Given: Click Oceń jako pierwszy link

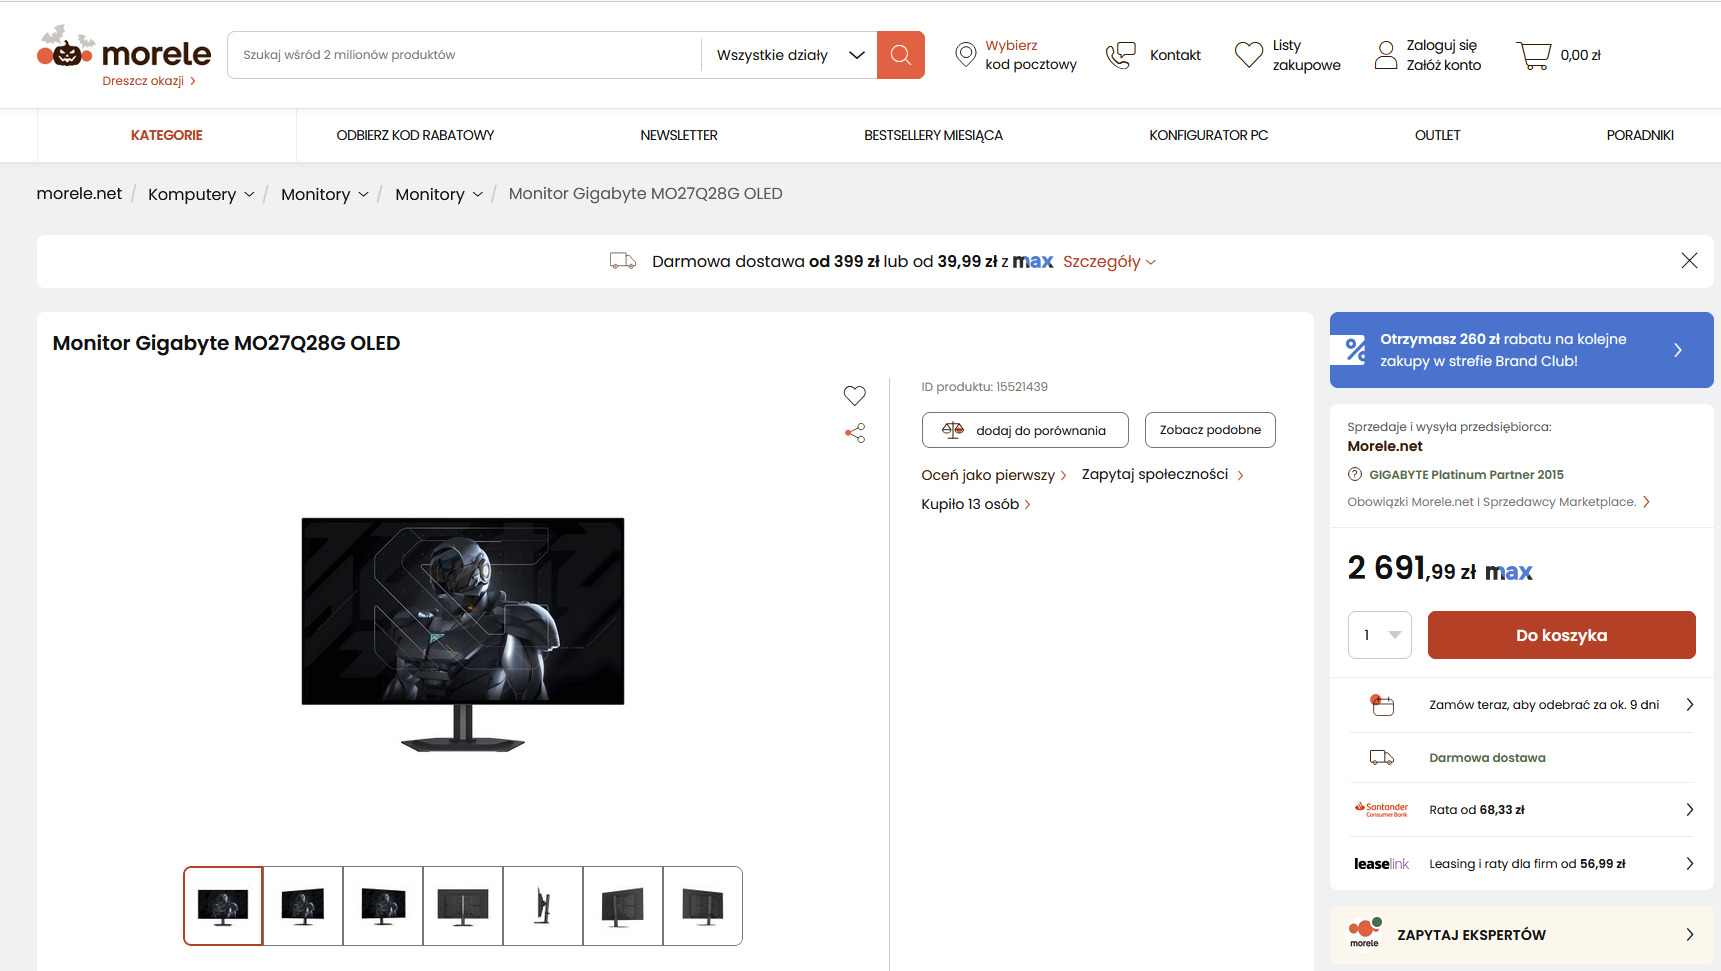Looking at the screenshot, I should [994, 475].
